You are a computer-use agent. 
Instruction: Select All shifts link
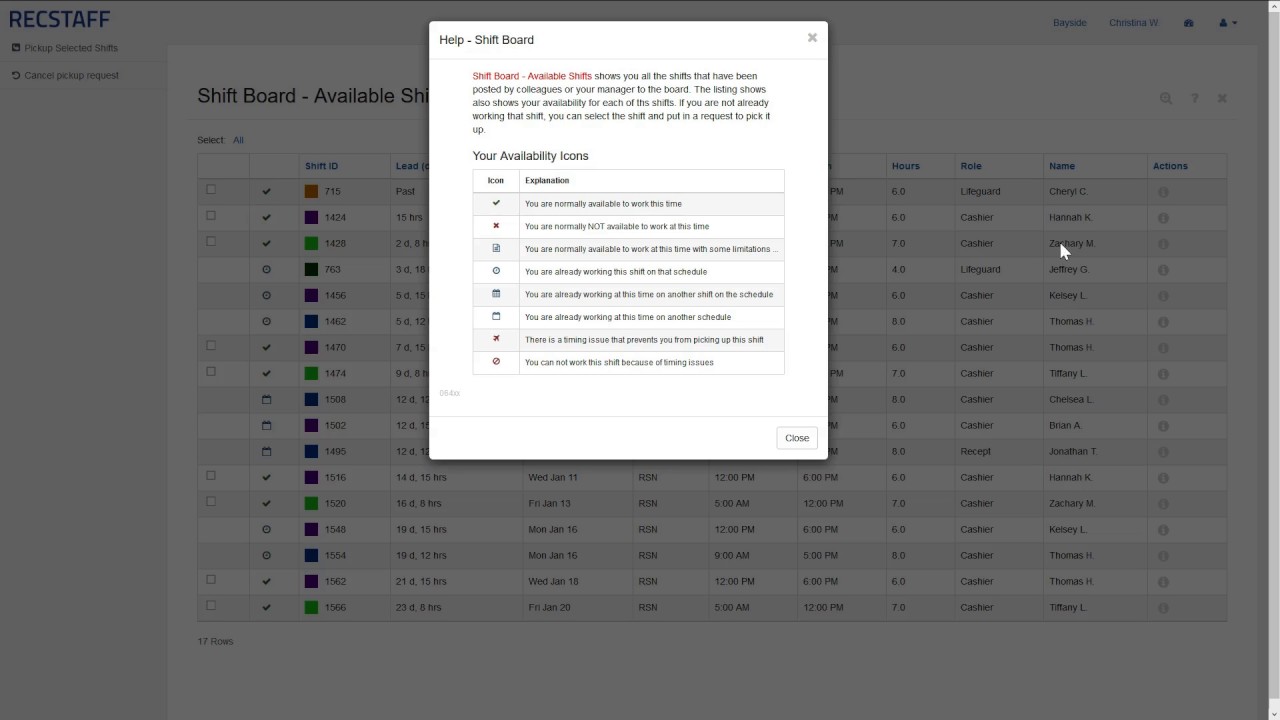(x=238, y=140)
